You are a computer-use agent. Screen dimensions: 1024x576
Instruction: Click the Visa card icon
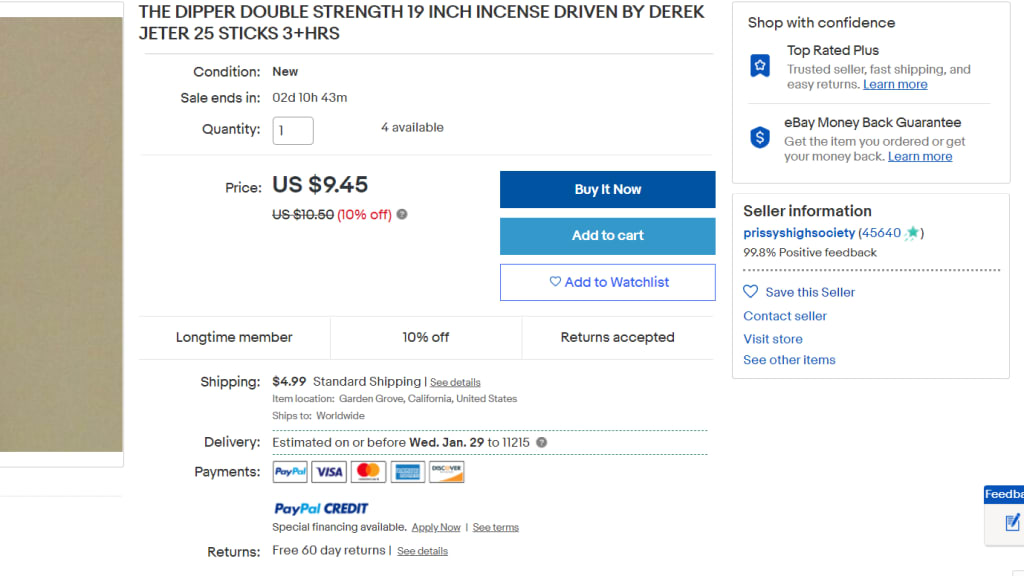pyautogui.click(x=329, y=472)
